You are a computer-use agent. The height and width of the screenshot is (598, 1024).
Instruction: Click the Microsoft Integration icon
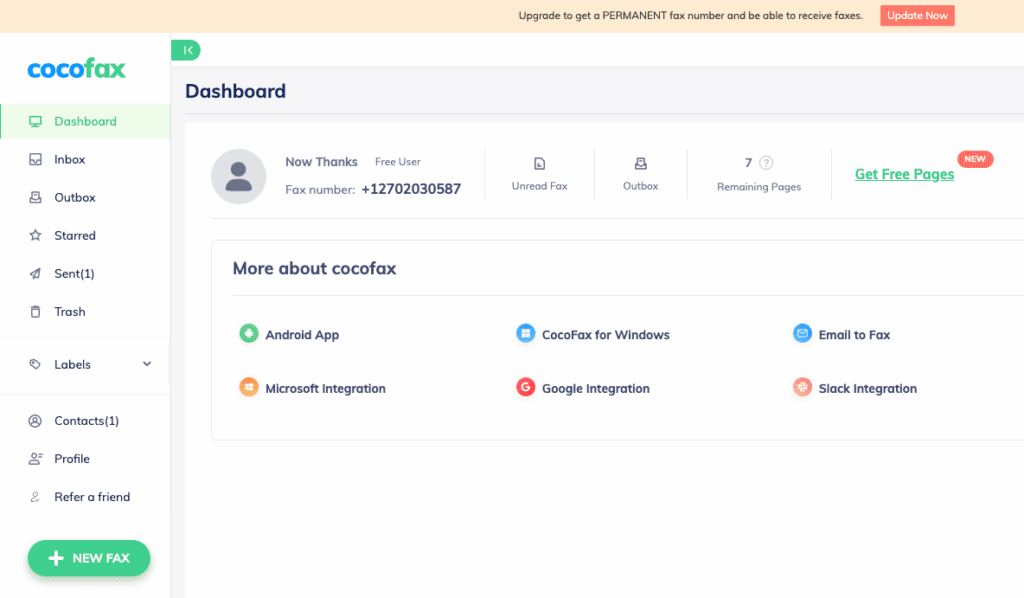[248, 387]
